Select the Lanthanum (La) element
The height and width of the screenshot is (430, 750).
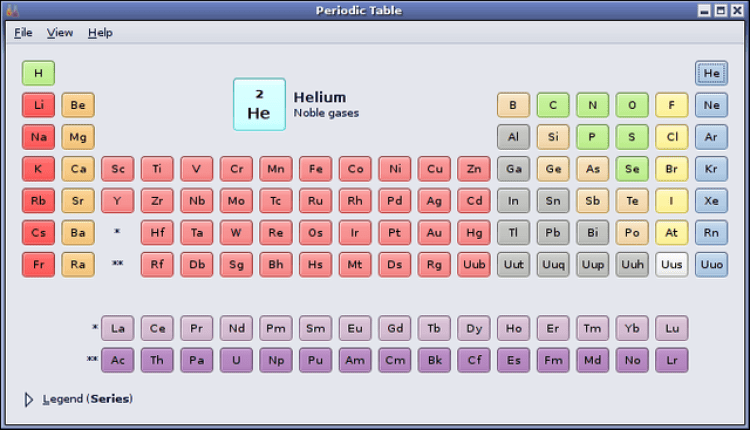point(118,328)
